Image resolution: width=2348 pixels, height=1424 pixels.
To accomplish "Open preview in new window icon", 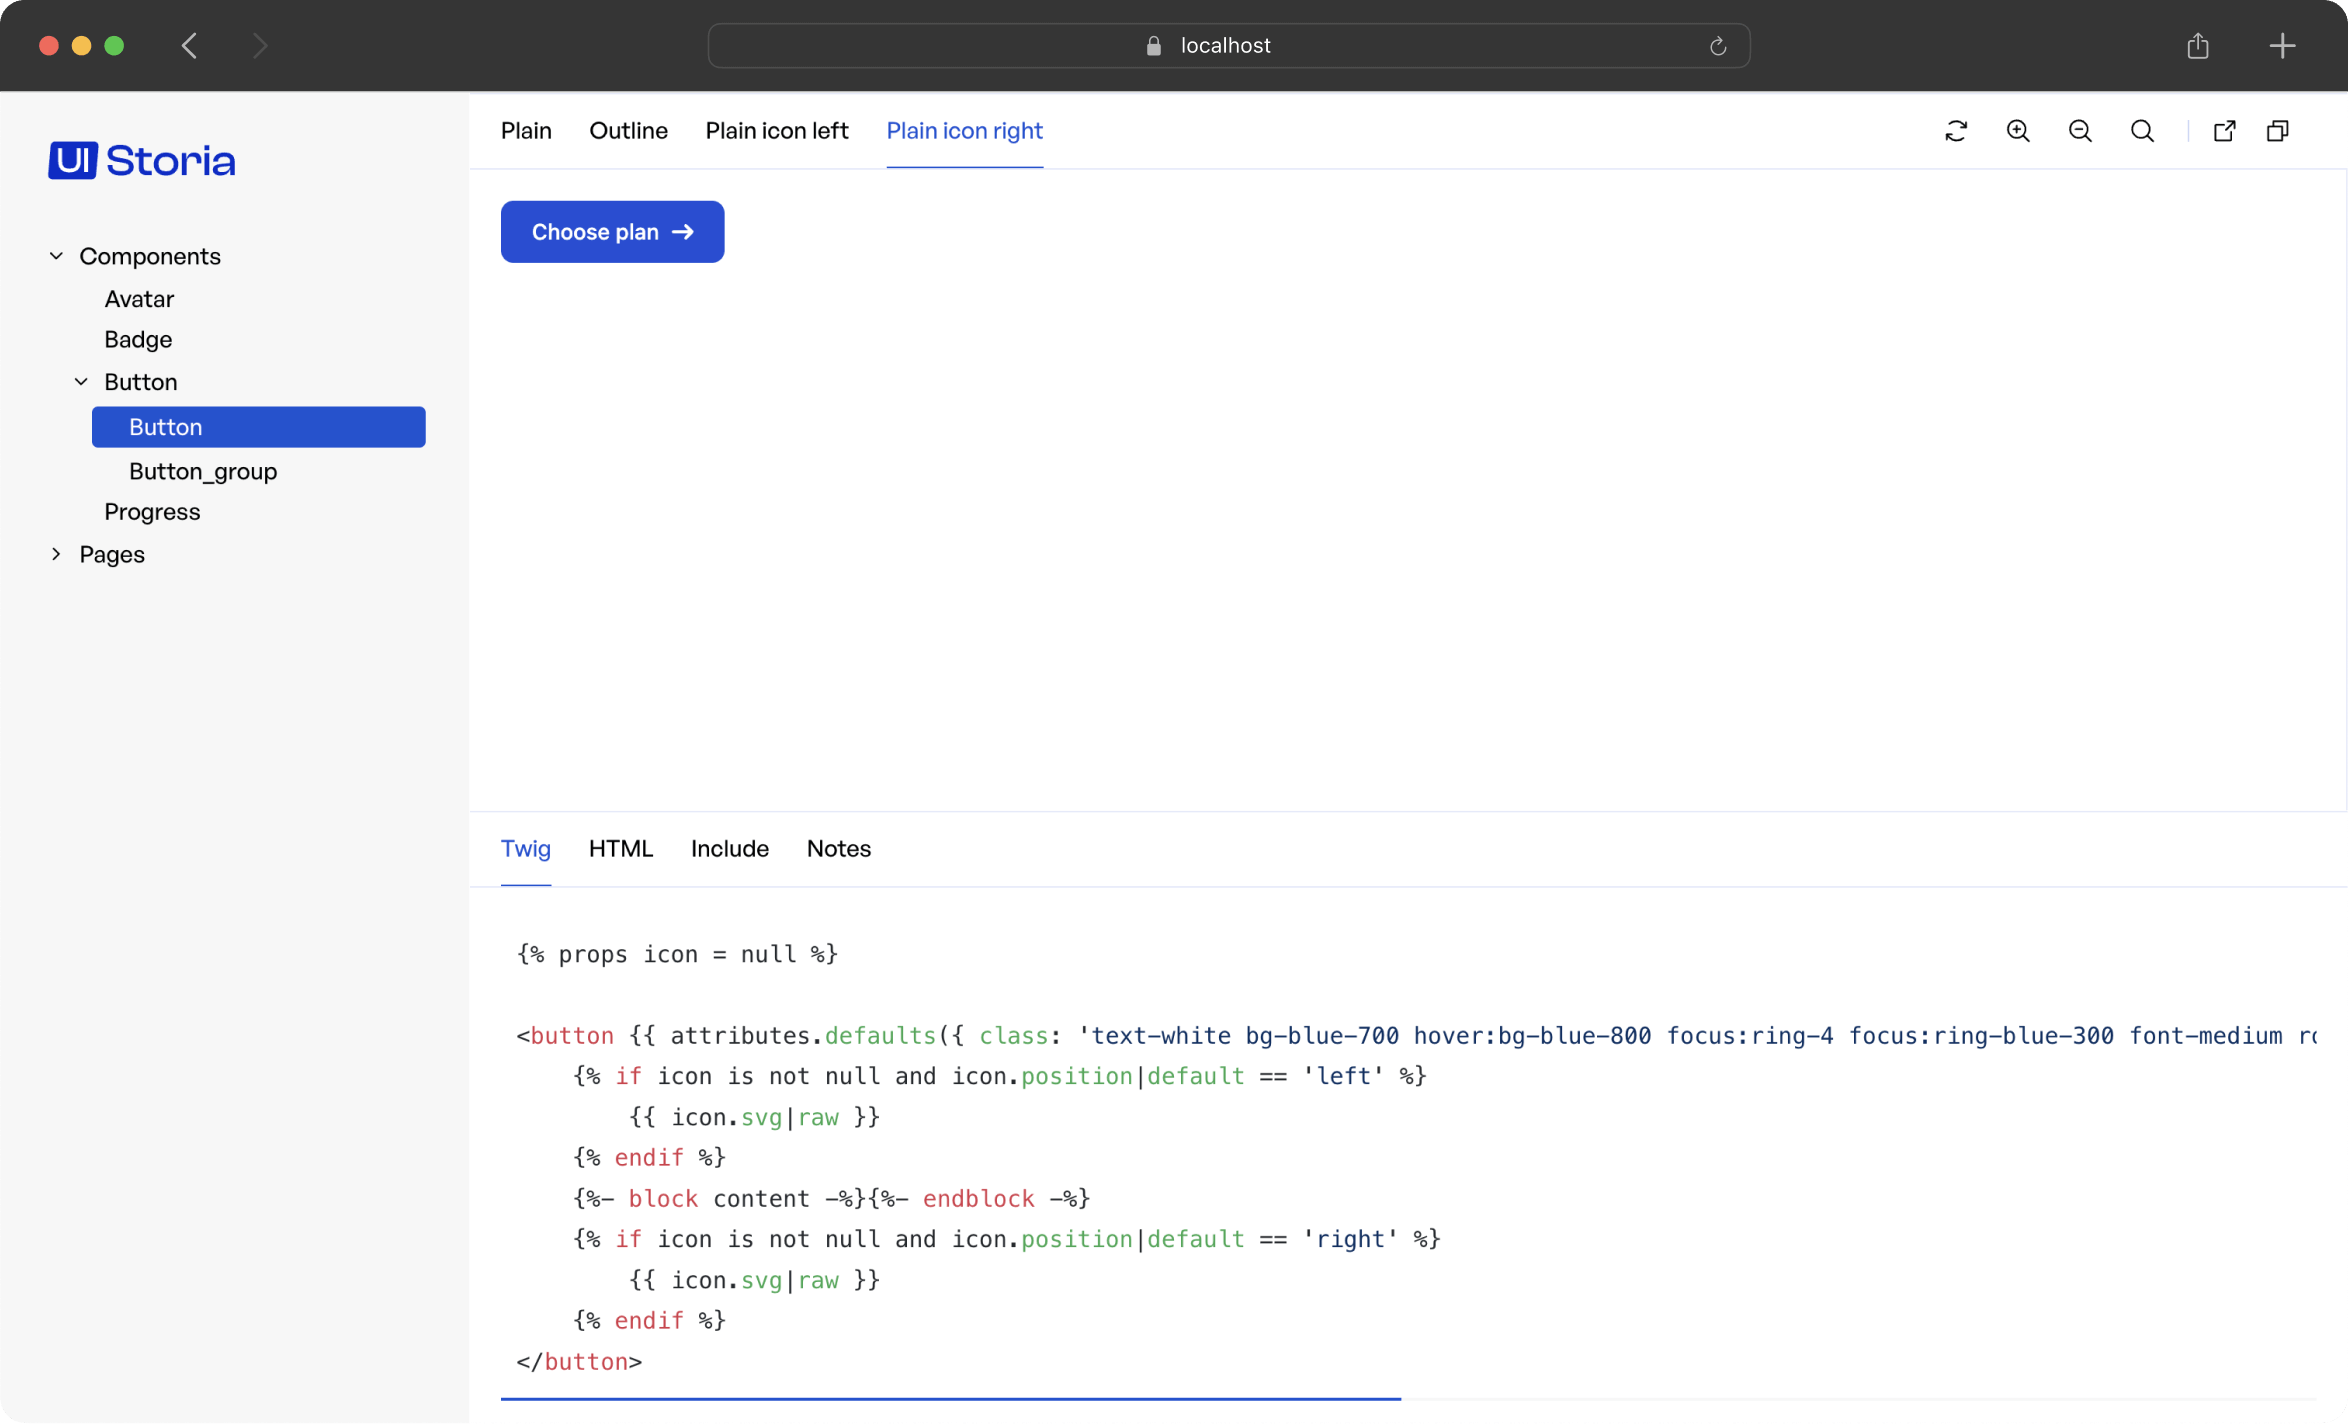I will tap(2224, 131).
